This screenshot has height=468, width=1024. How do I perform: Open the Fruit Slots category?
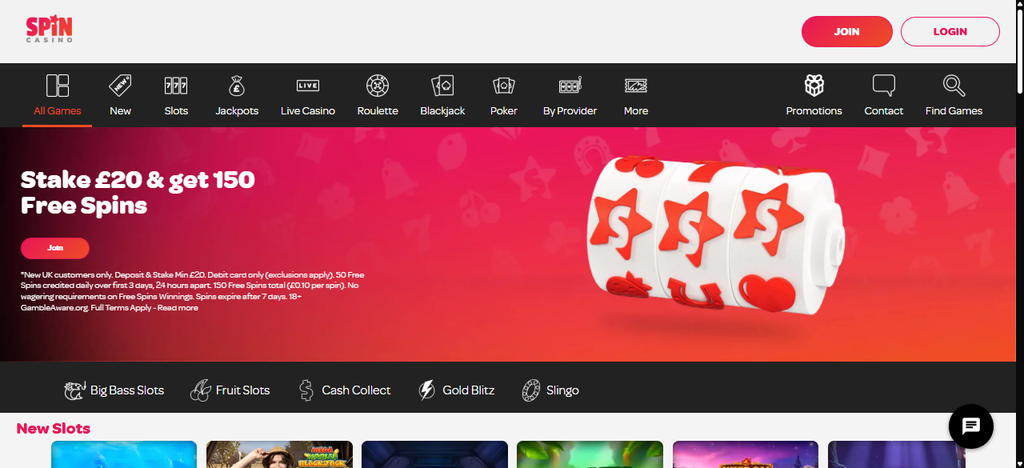229,390
